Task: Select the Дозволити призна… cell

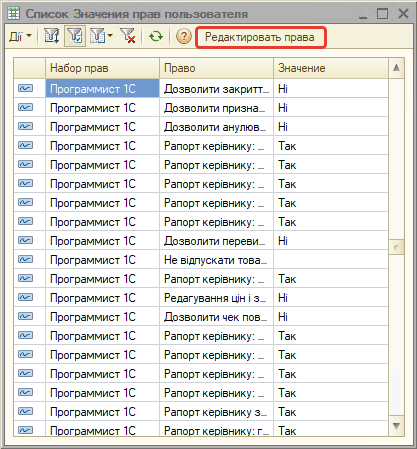Action: click(x=216, y=108)
